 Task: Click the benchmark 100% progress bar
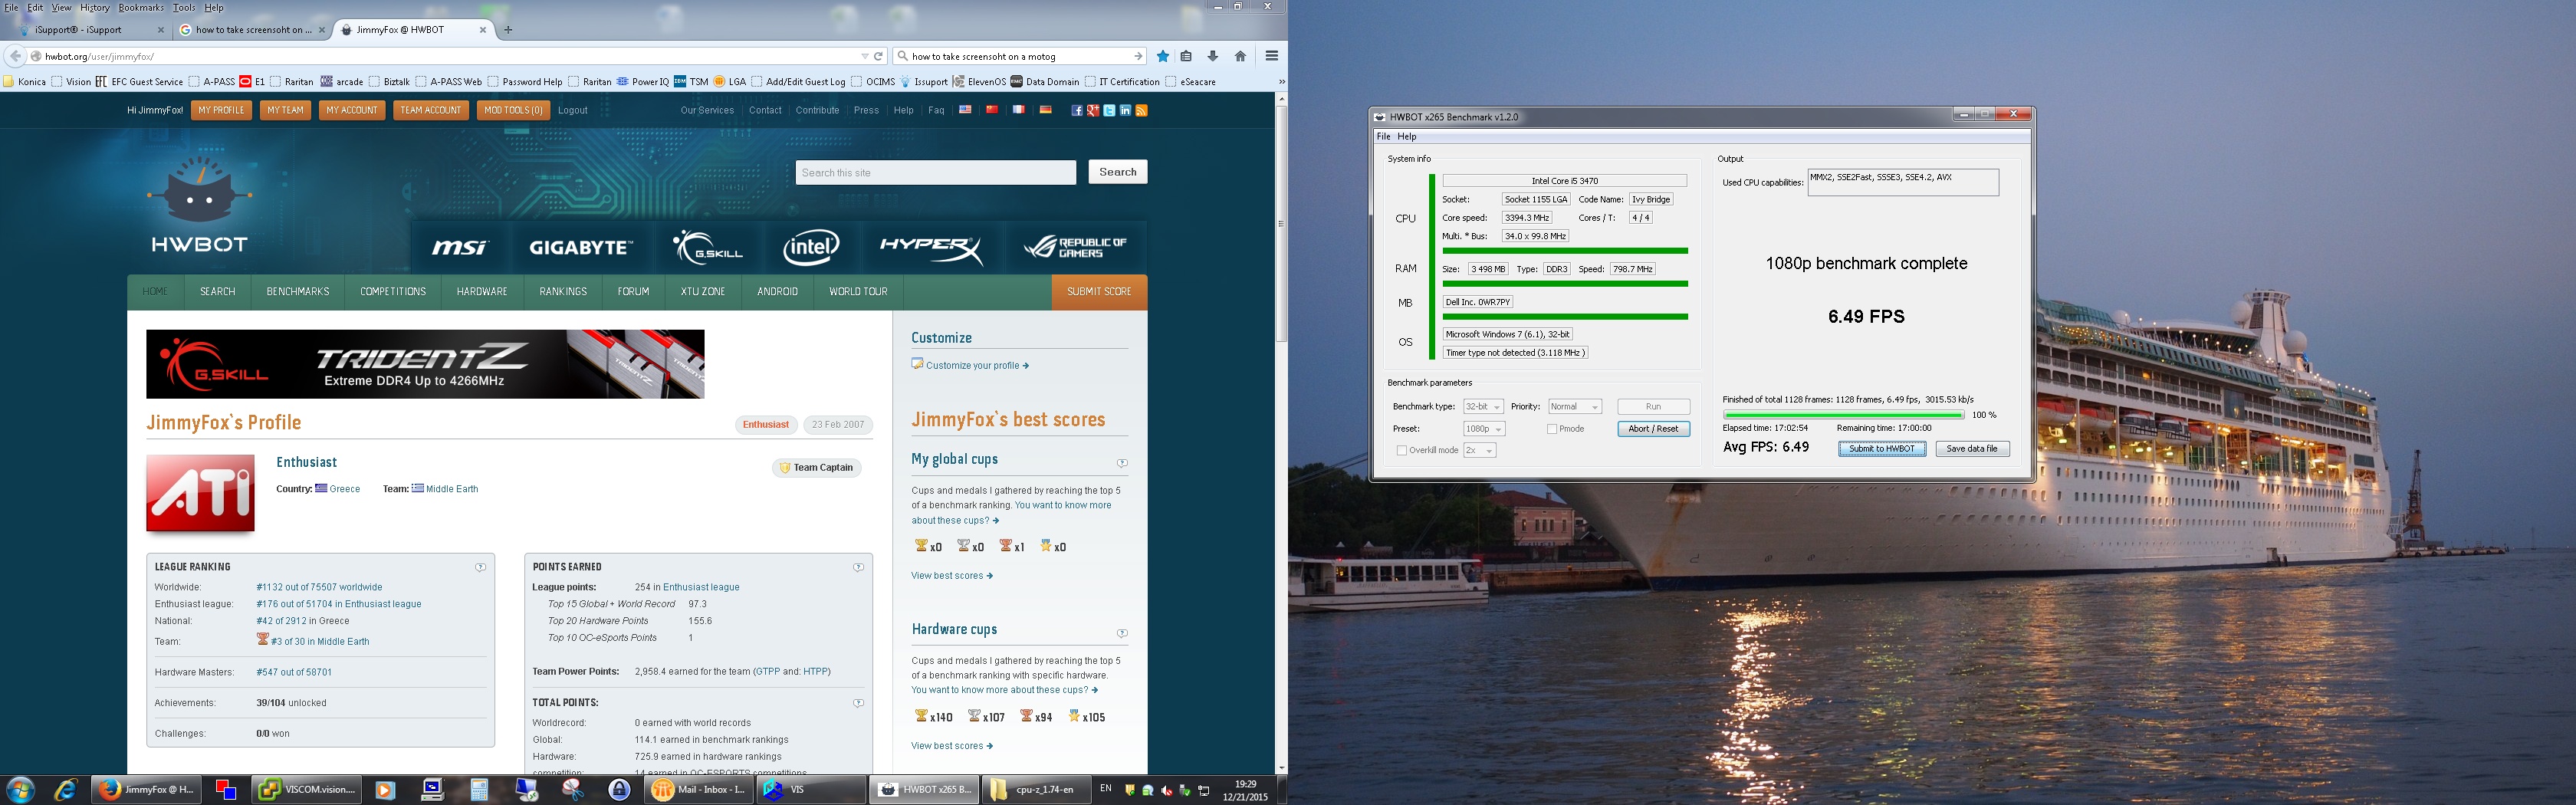pos(1843,415)
